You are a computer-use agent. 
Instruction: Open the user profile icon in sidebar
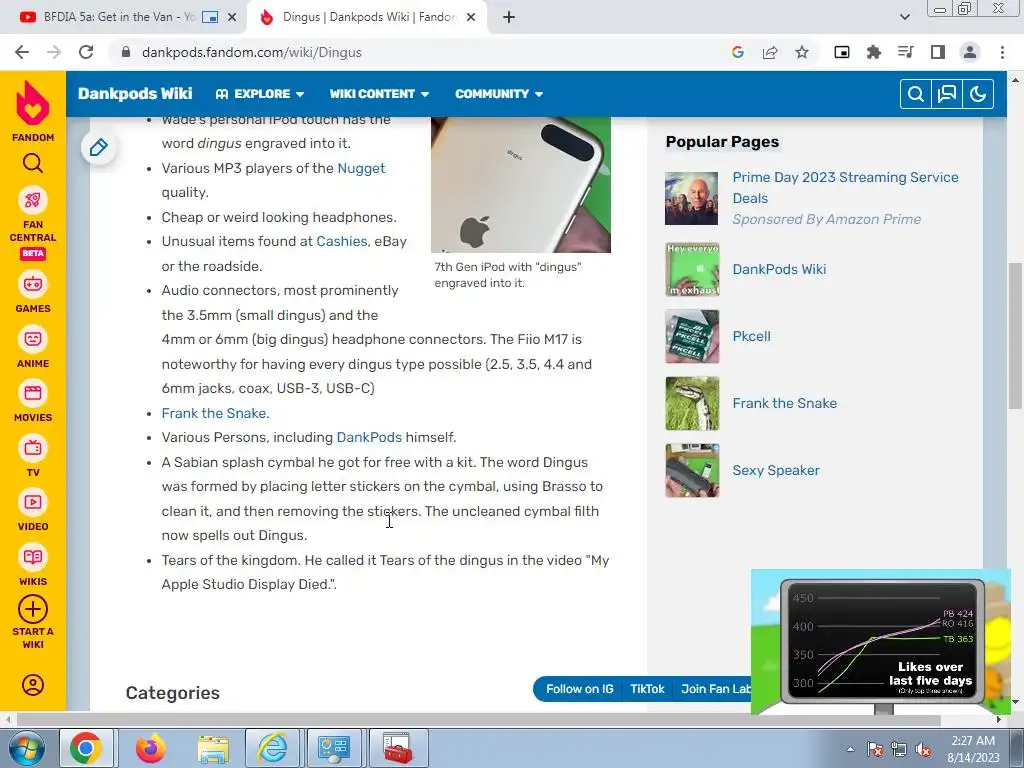point(33,685)
